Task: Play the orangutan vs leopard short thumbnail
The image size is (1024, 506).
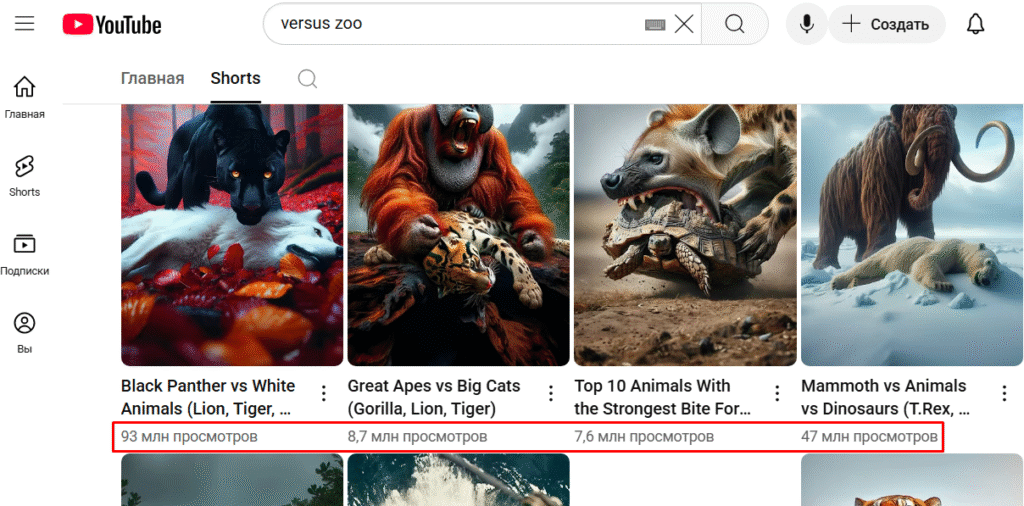Action: click(x=458, y=235)
